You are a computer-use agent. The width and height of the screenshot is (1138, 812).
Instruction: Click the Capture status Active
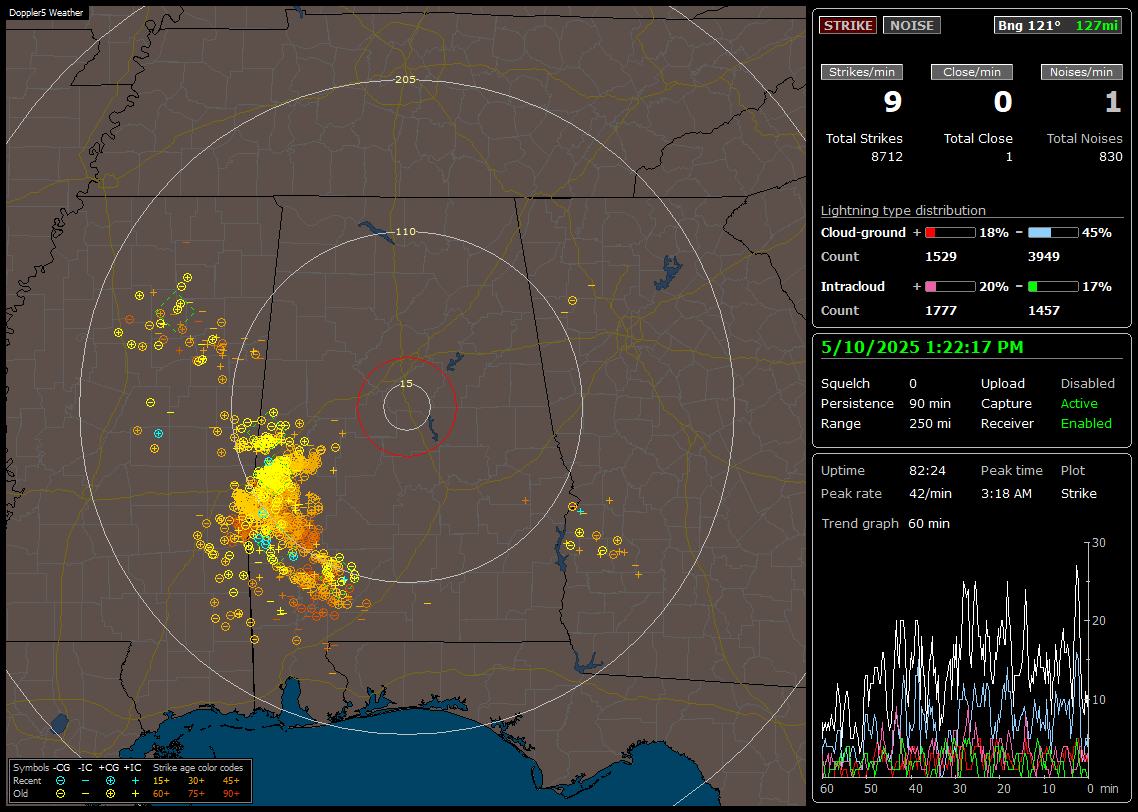(x=1079, y=403)
